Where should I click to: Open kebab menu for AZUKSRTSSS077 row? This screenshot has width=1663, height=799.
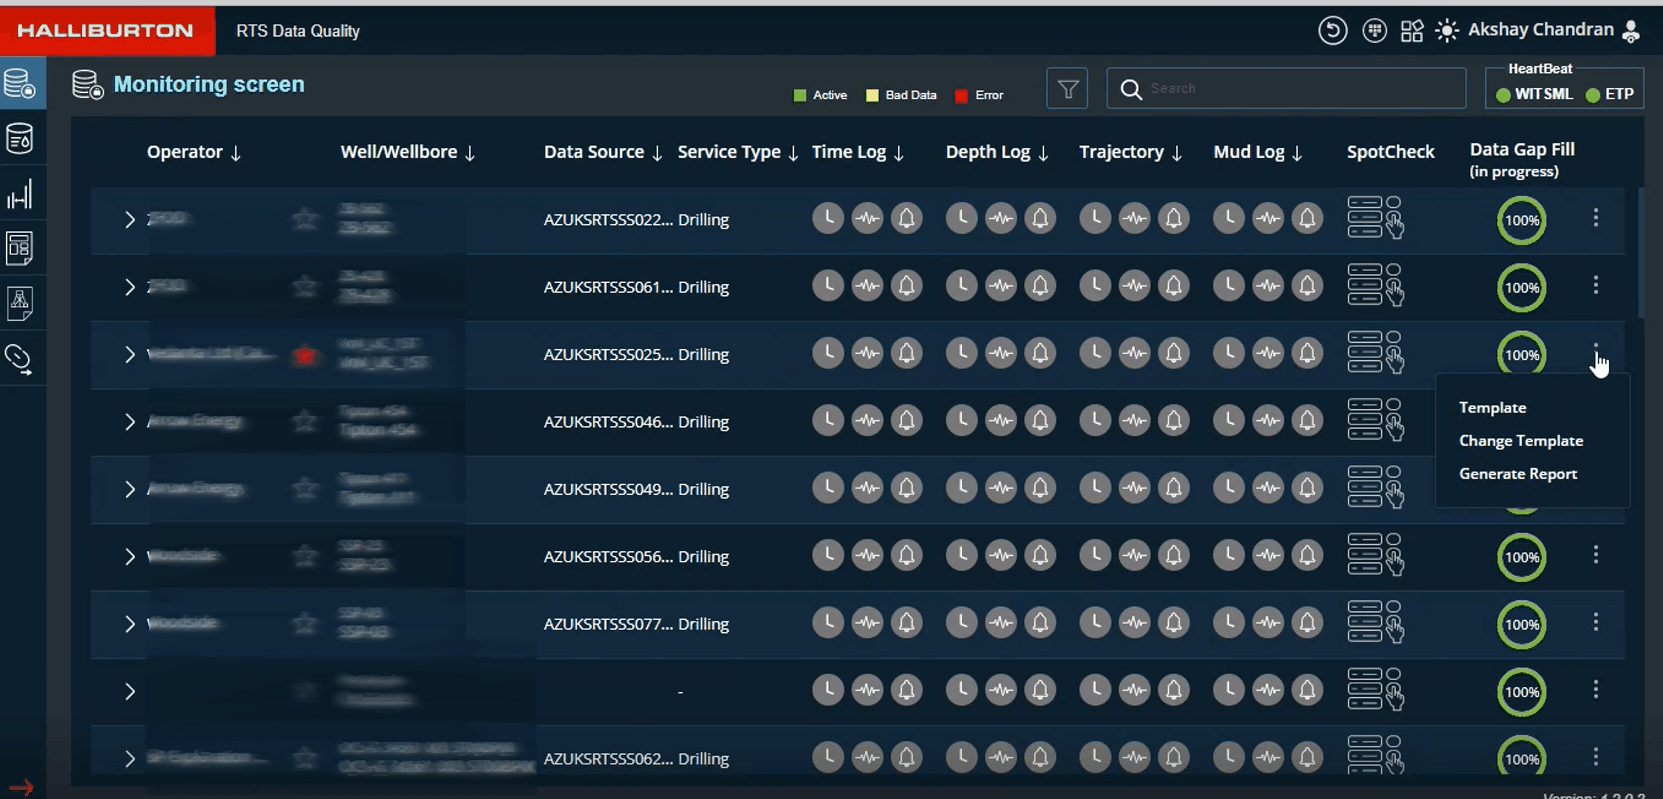click(1595, 622)
